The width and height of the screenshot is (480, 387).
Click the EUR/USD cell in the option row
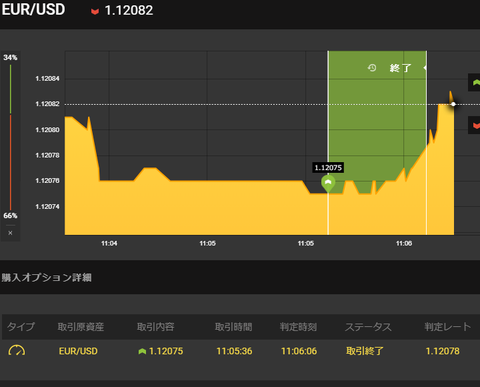(78, 351)
